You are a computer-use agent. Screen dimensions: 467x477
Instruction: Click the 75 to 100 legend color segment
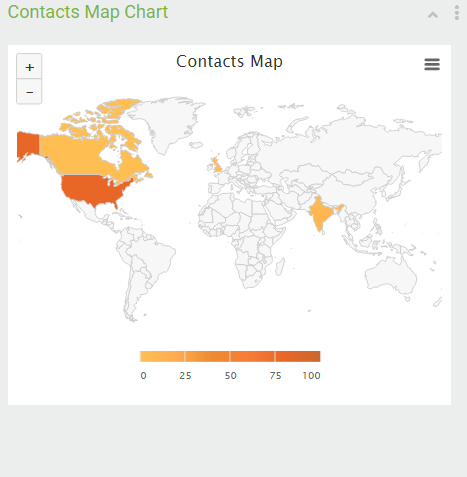click(x=298, y=356)
